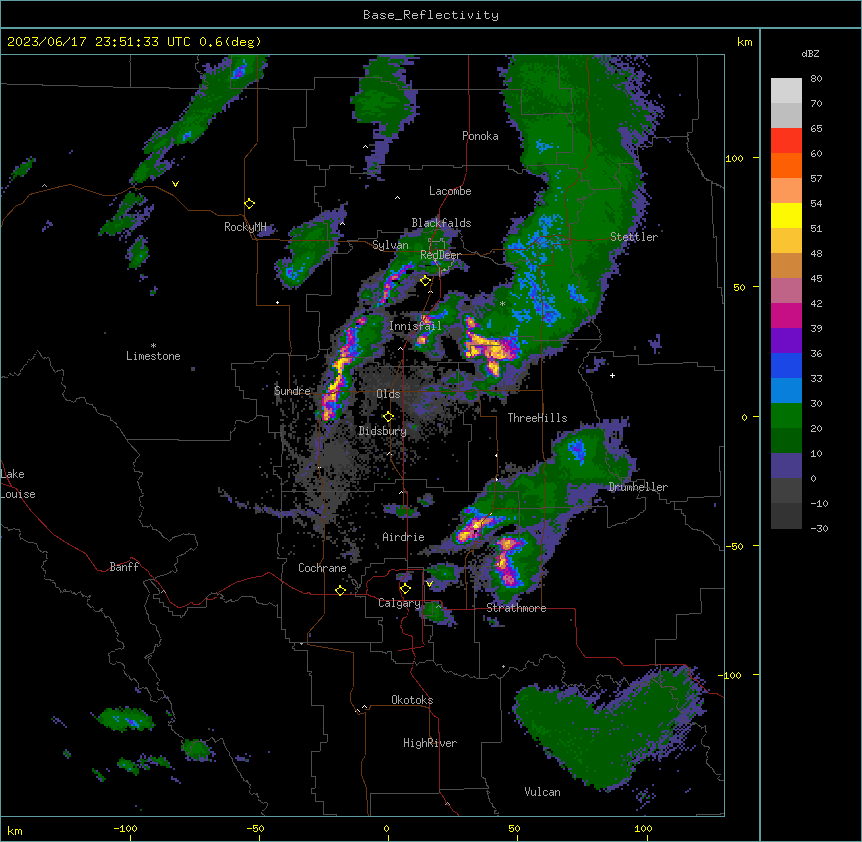Click the HighRiver city label
Image resolution: width=862 pixels, height=842 pixels.
click(430, 743)
